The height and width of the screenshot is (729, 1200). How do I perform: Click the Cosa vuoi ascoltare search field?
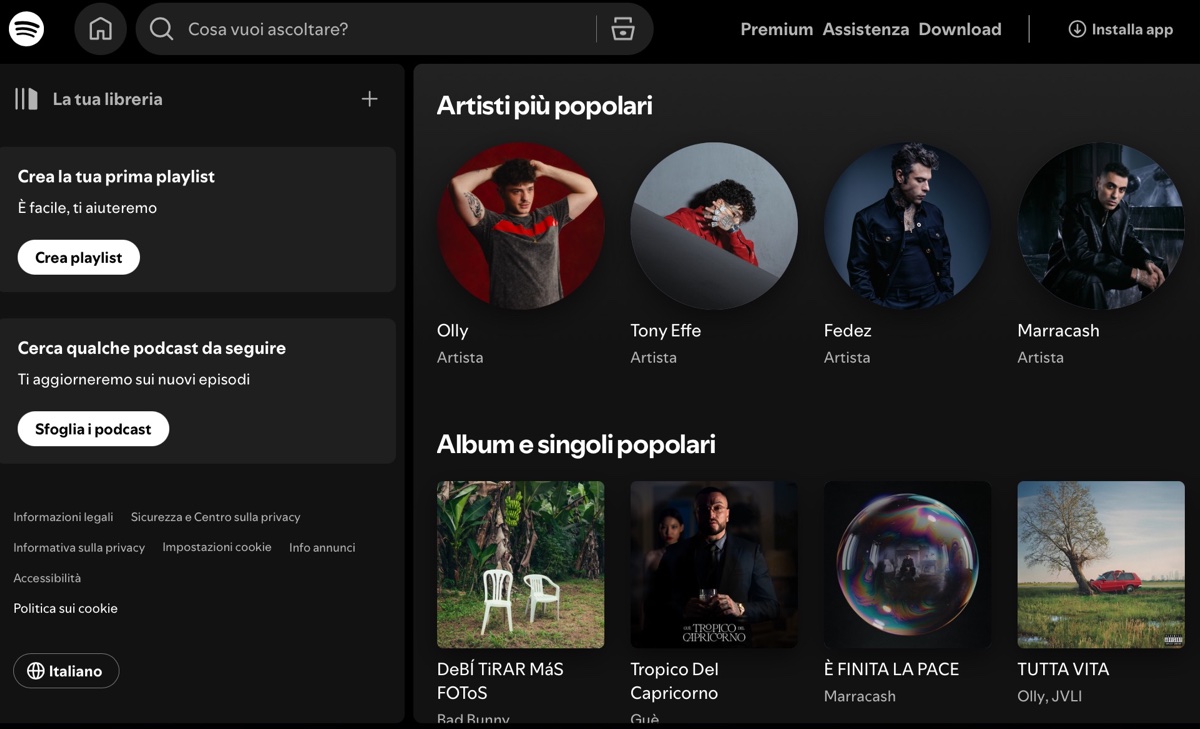[x=300, y=29]
